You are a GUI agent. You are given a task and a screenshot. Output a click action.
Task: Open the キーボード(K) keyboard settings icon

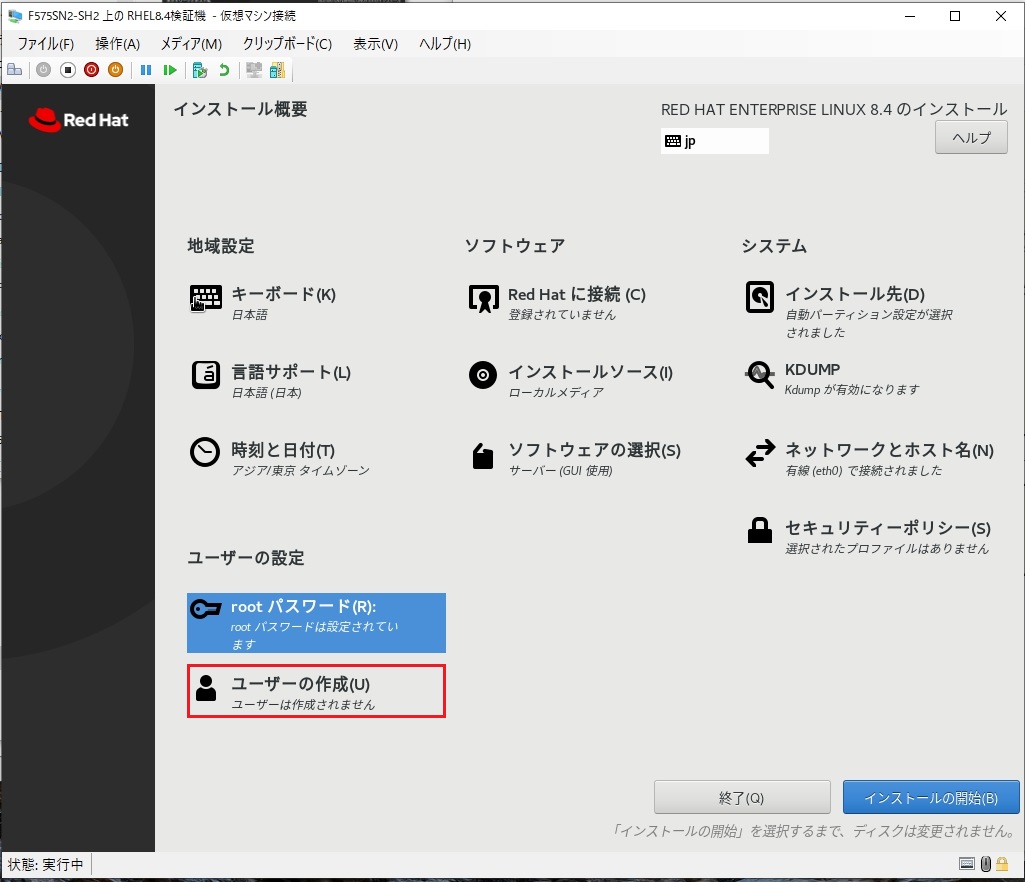click(205, 298)
